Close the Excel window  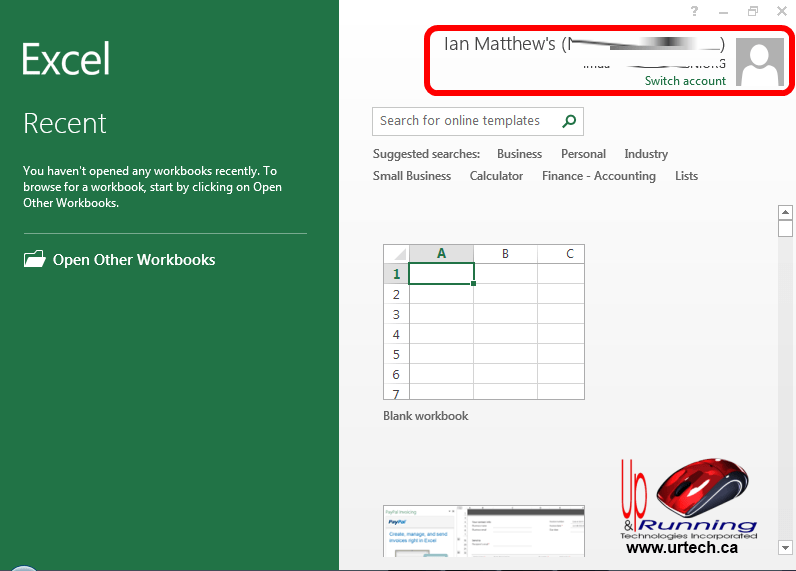[781, 11]
